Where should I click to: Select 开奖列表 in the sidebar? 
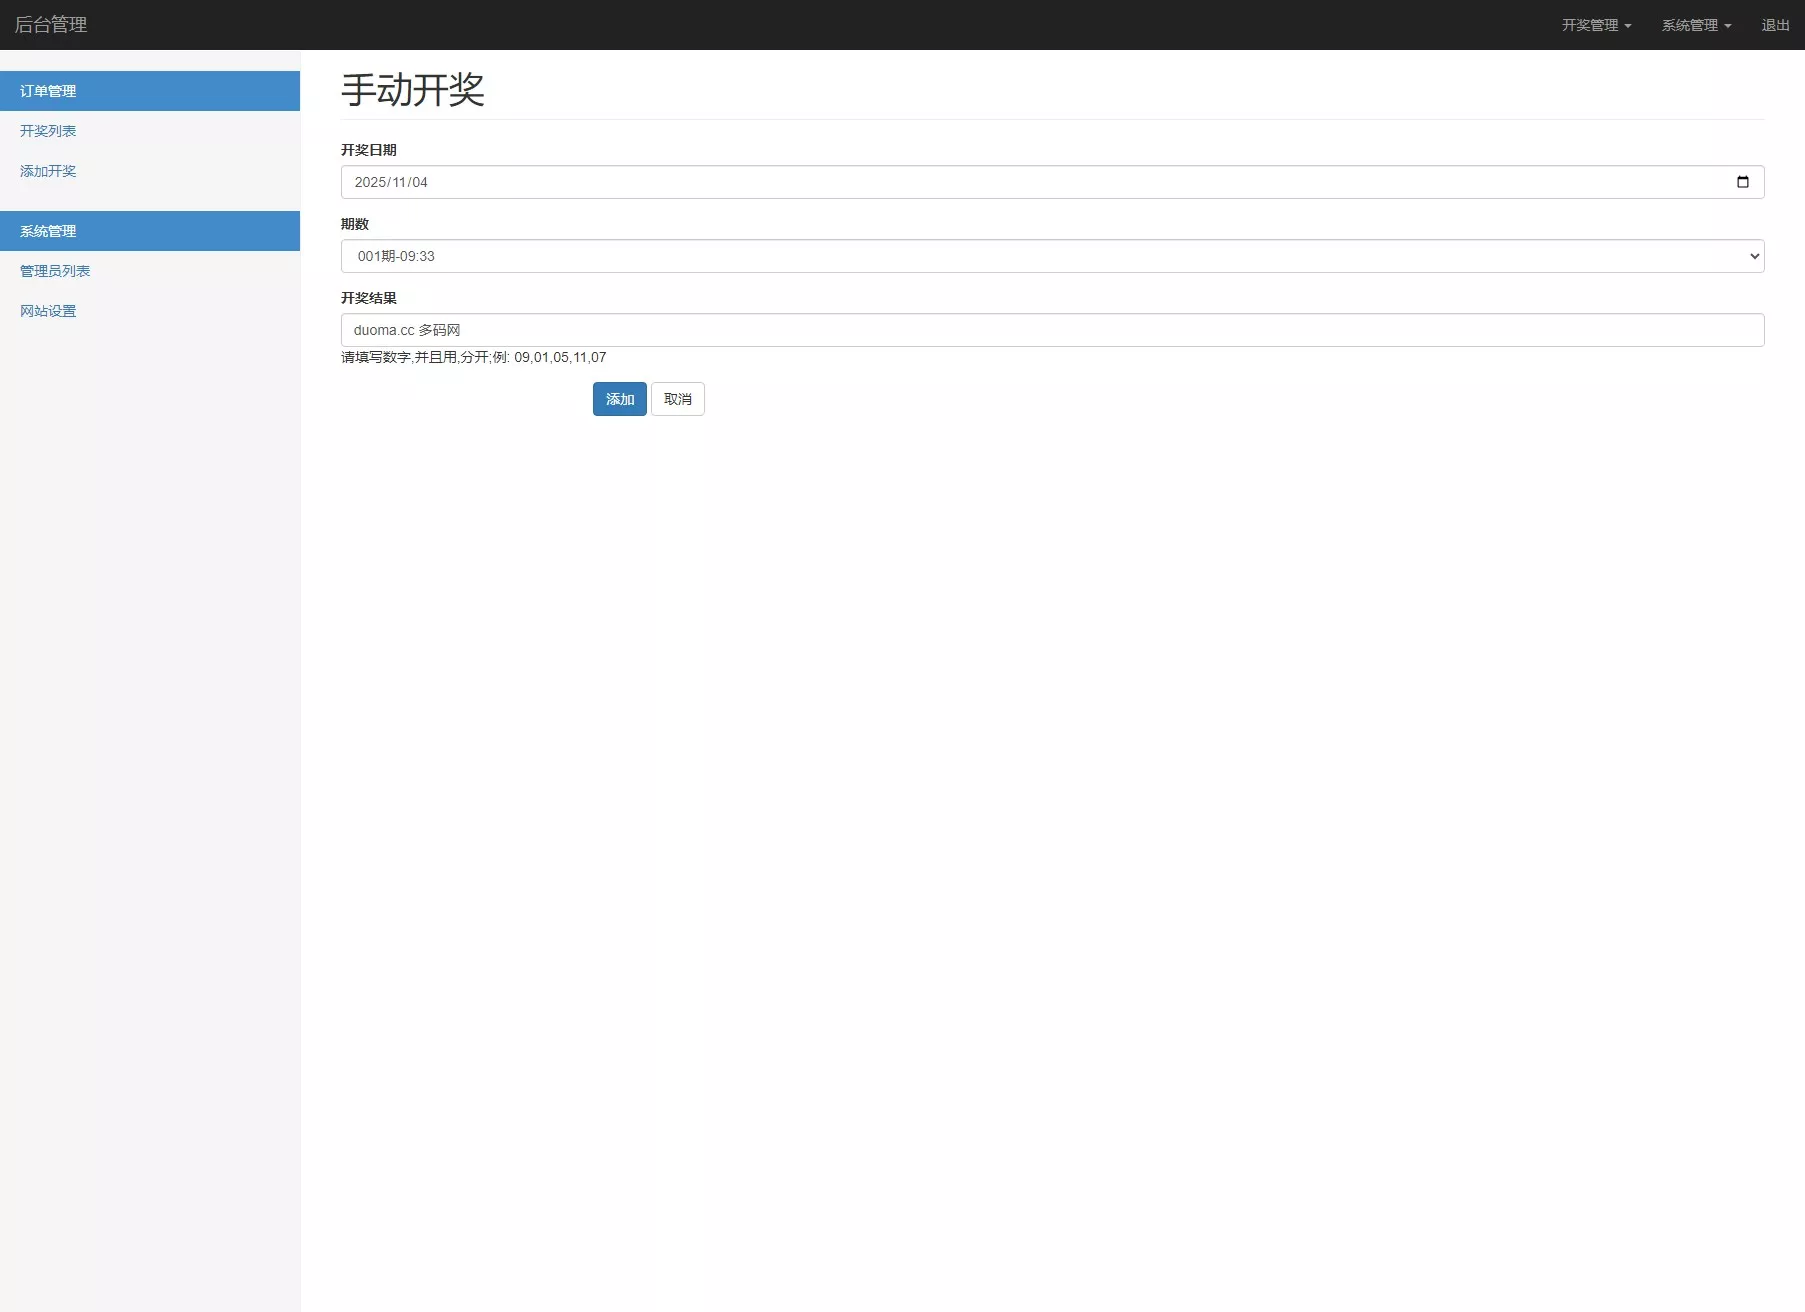pyautogui.click(x=48, y=131)
